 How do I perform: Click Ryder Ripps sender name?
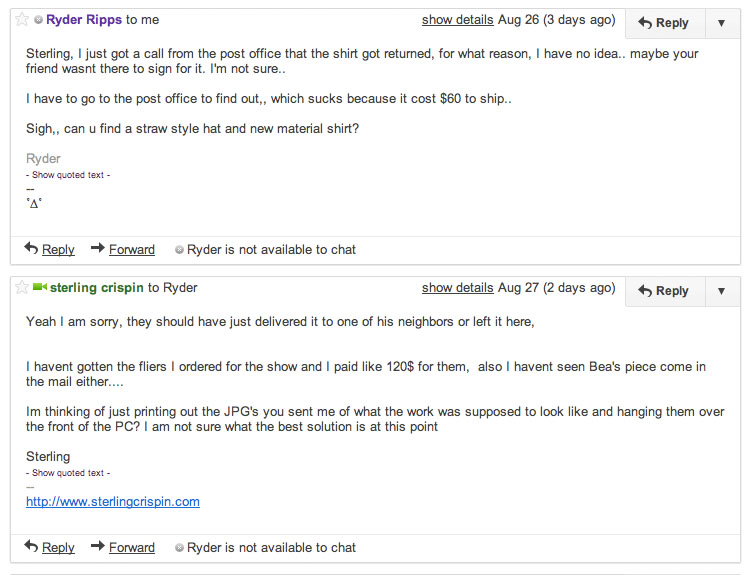tap(84, 20)
